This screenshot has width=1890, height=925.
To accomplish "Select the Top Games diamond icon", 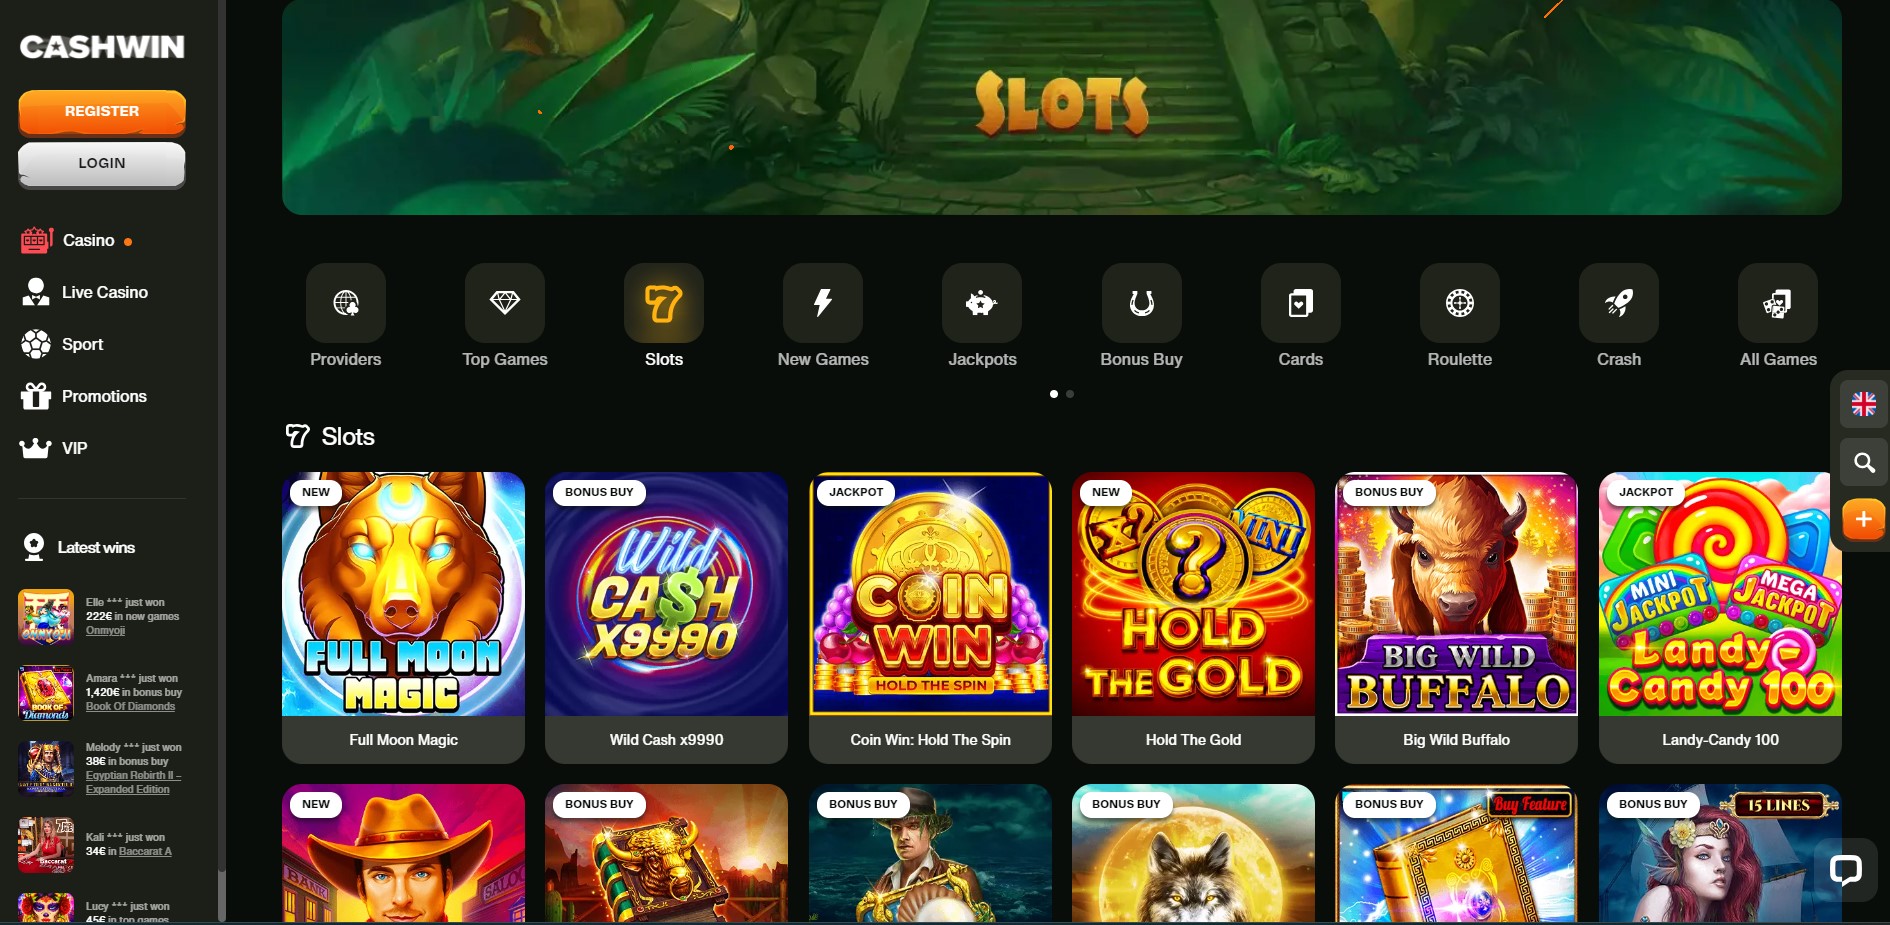I will tap(505, 303).
